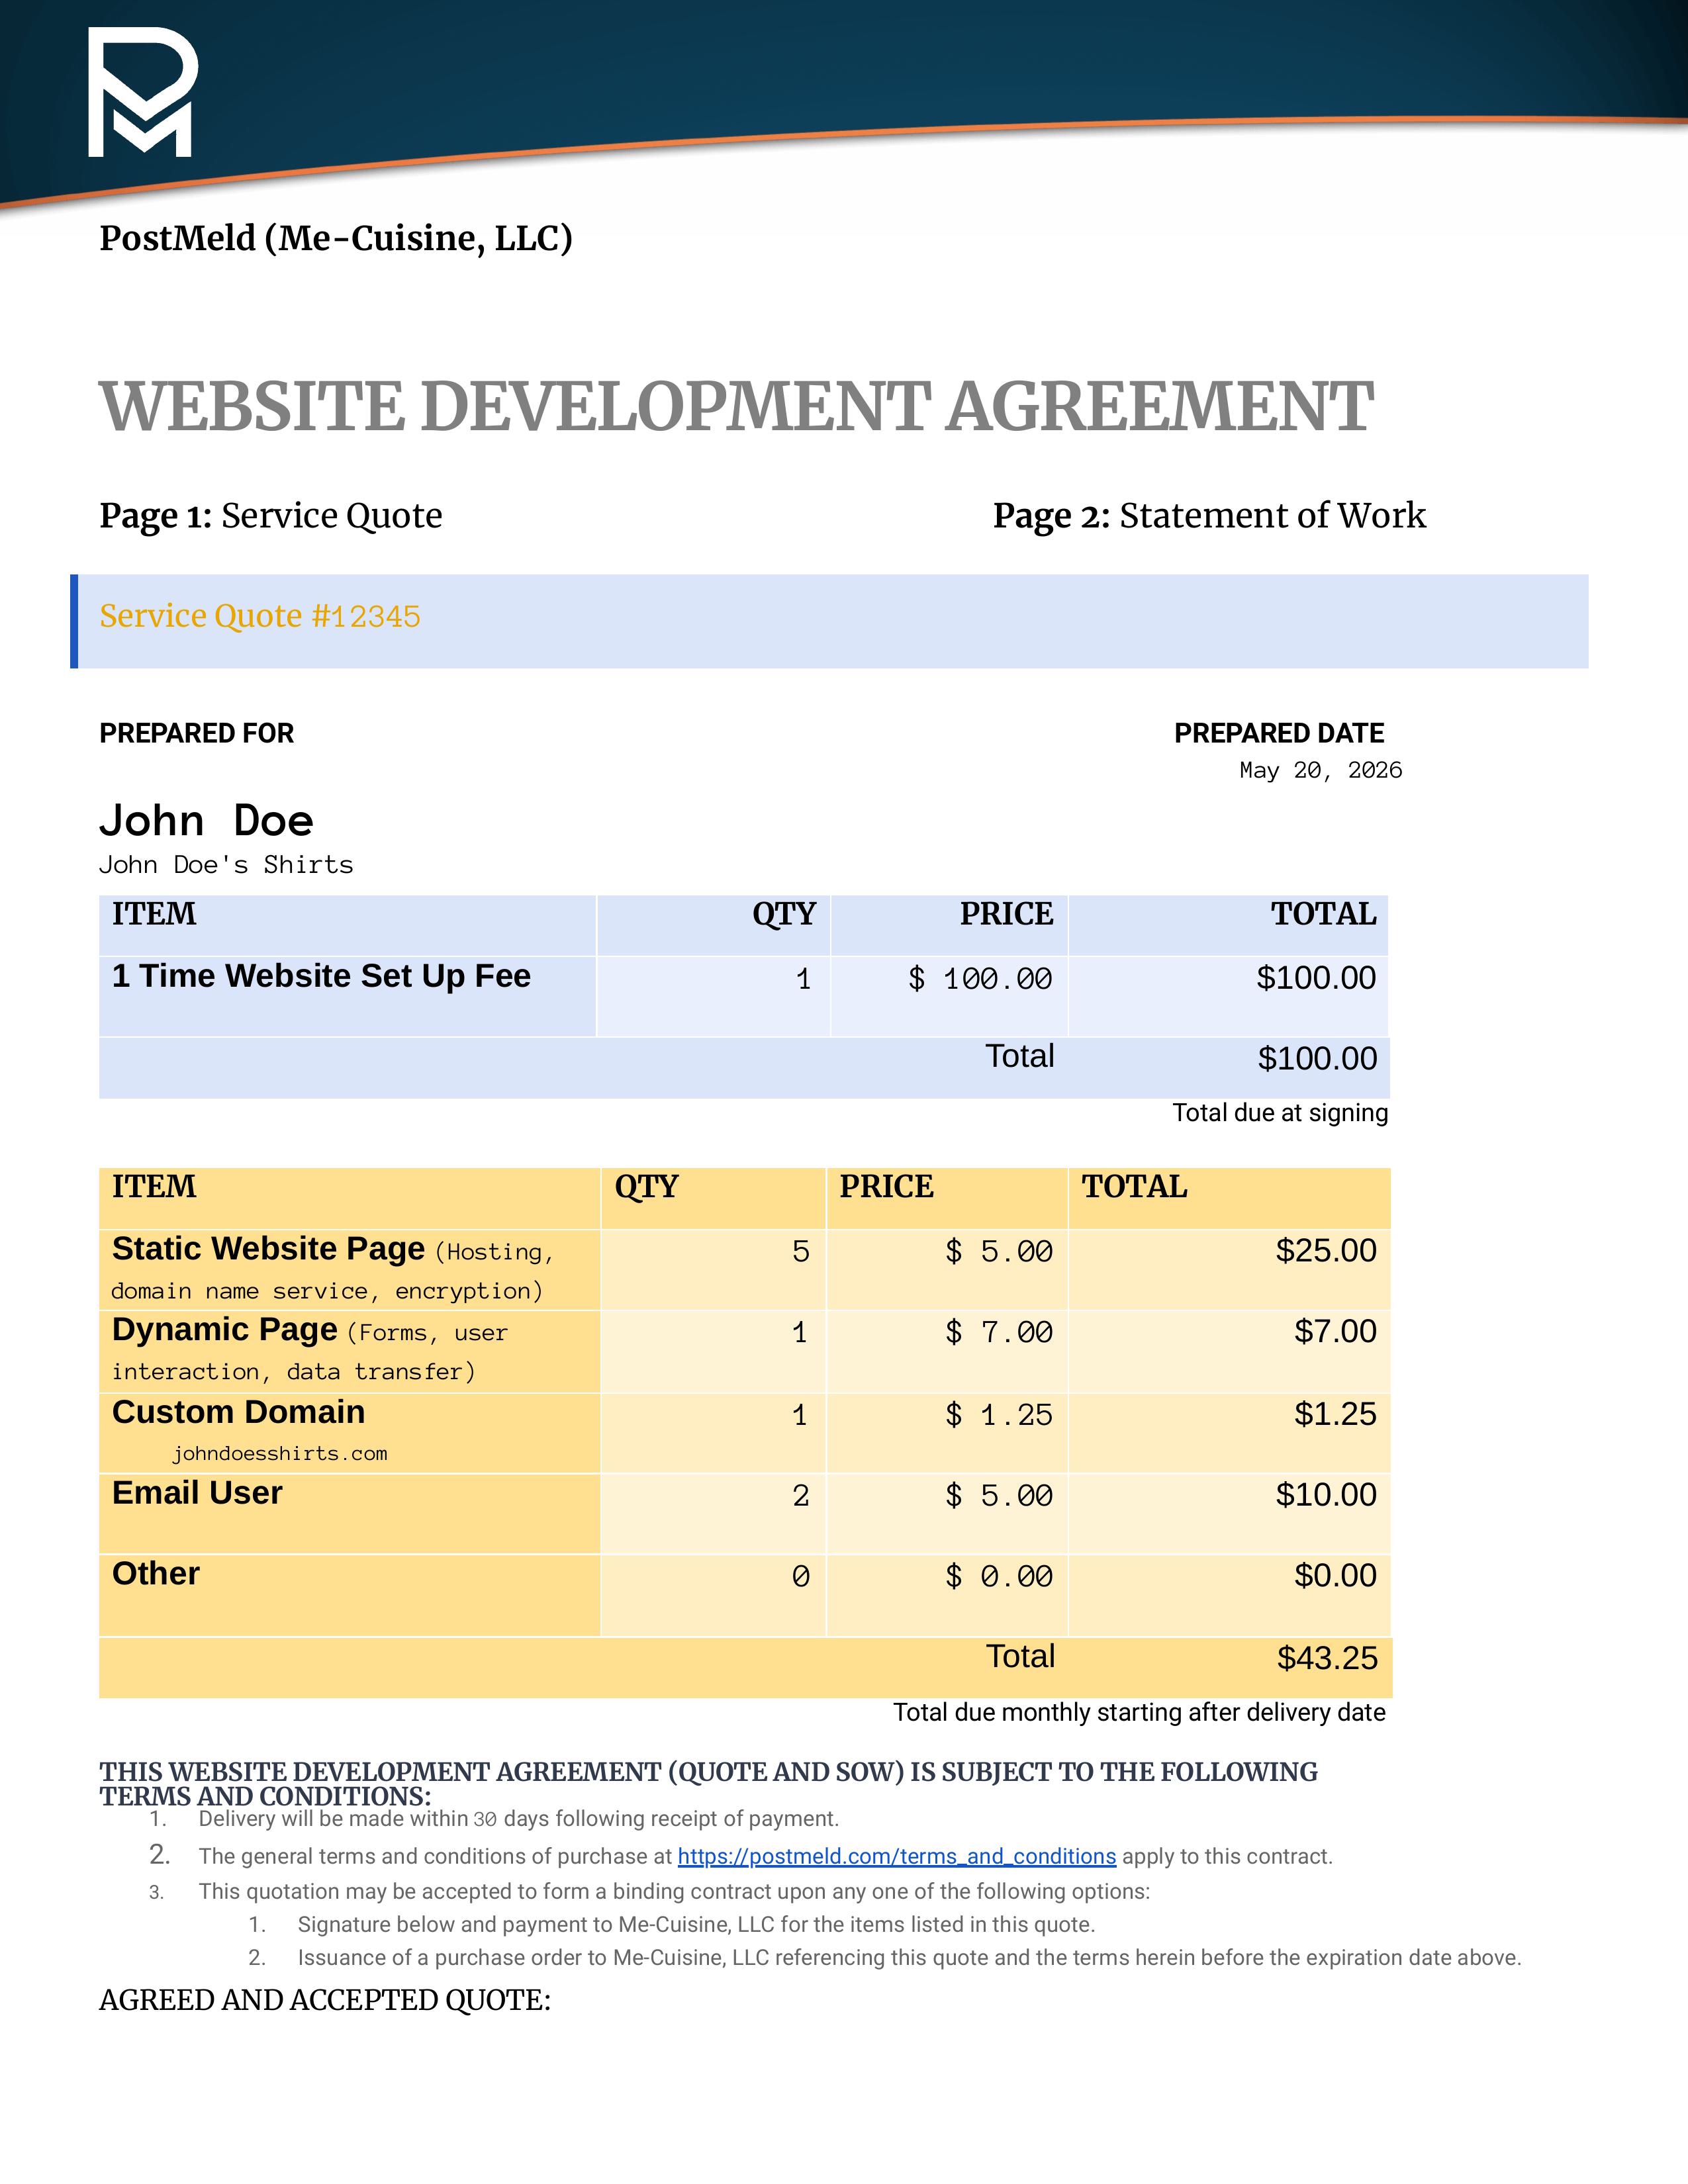
Task: Click the 'John Doe's Shirts' business name
Action: (226, 865)
